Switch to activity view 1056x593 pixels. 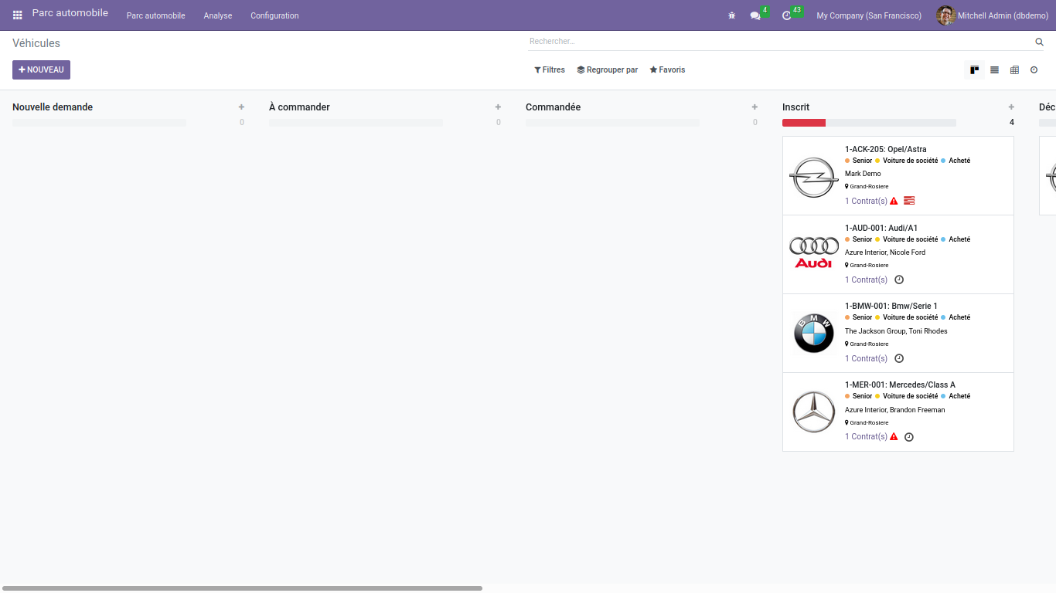tap(1034, 70)
